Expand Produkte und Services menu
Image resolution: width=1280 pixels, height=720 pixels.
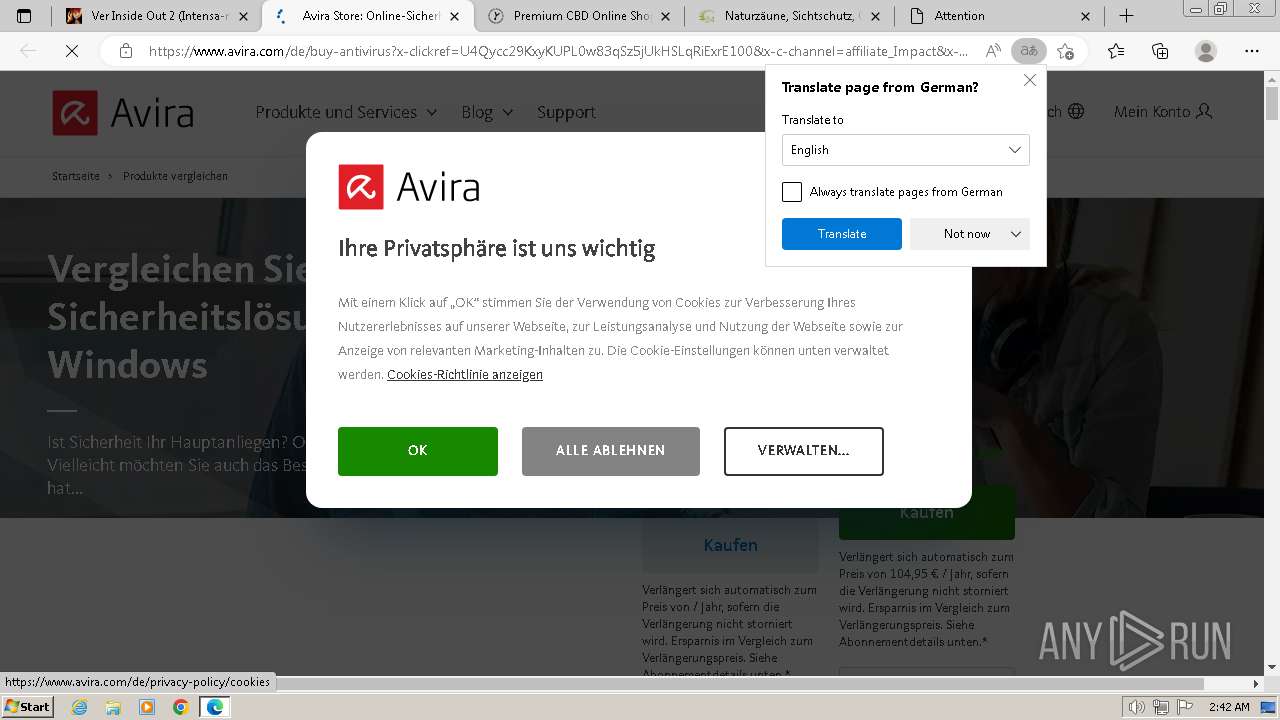(x=346, y=112)
